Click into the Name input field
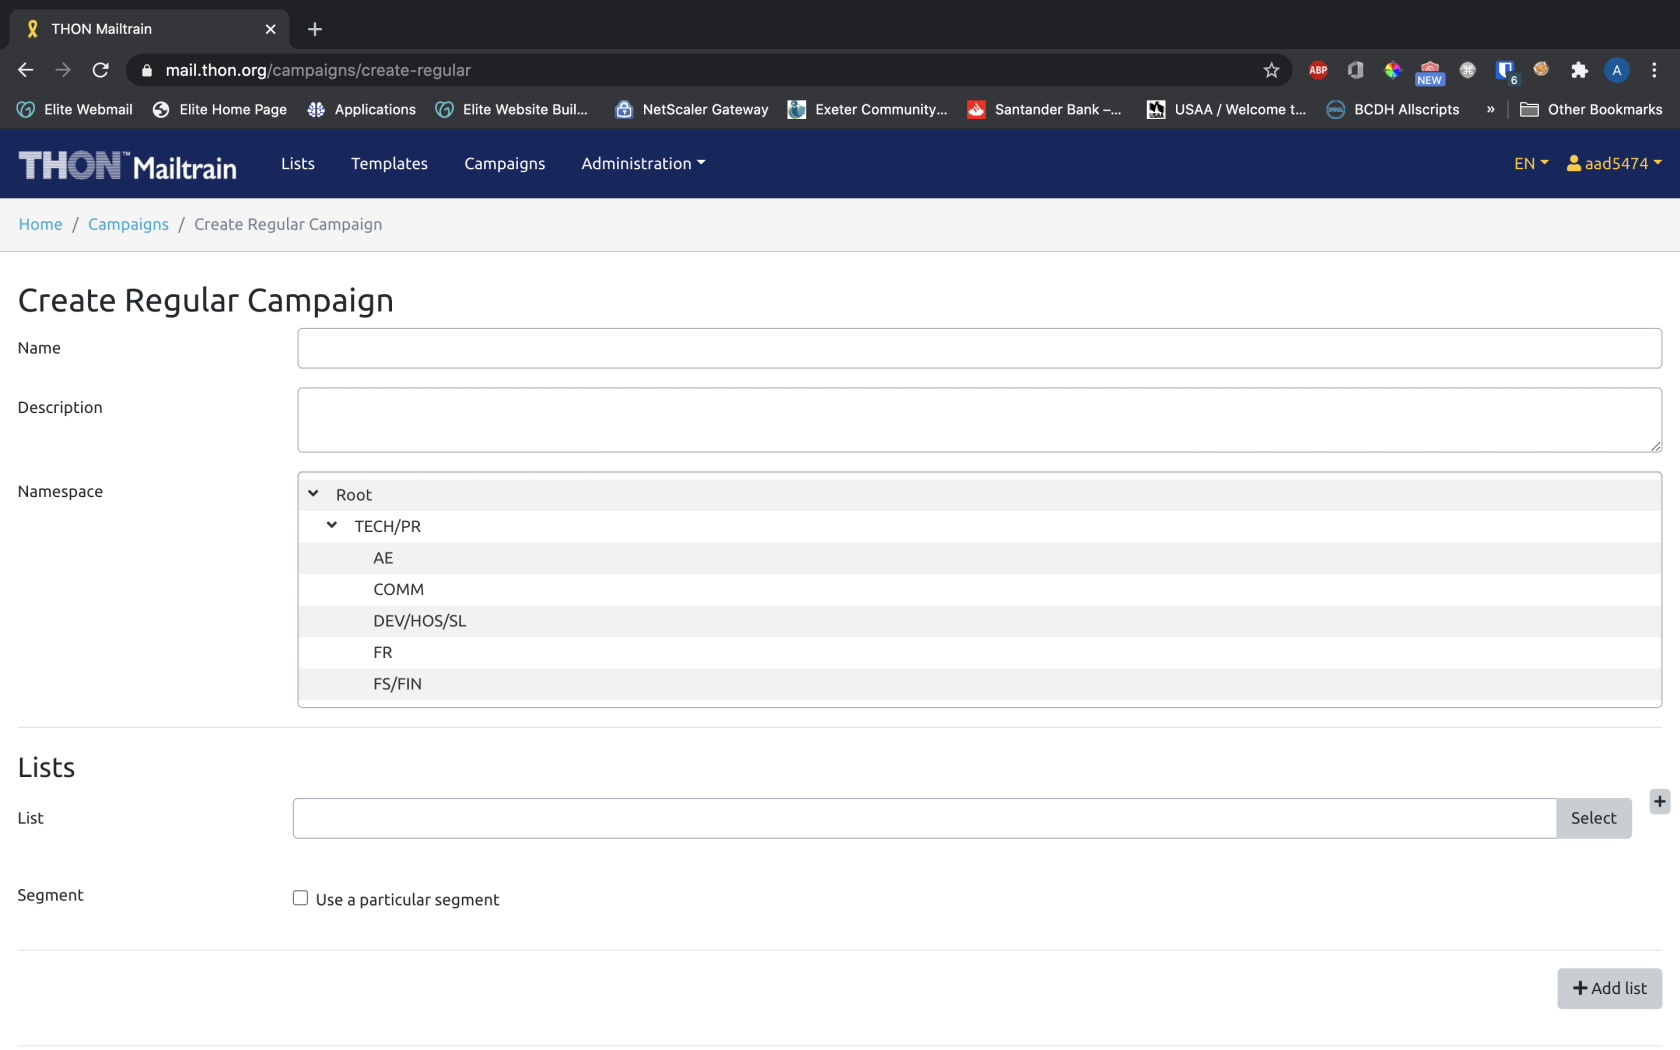The height and width of the screenshot is (1050, 1680). tap(979, 348)
